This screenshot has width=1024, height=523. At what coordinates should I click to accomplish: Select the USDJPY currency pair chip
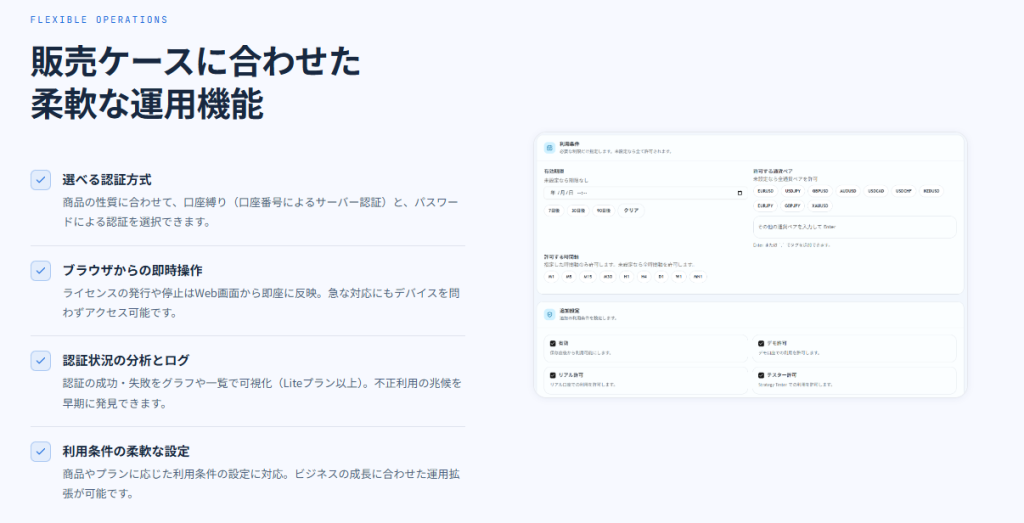tap(793, 190)
